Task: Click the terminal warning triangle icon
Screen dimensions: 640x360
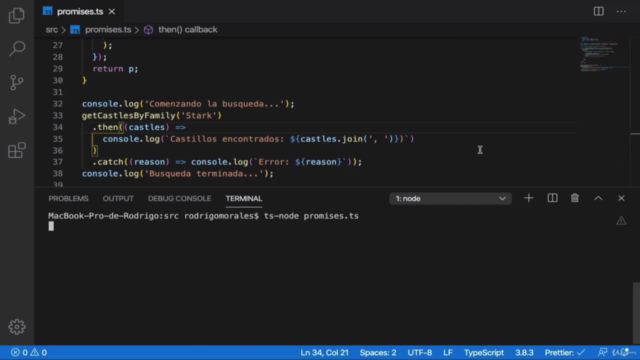Action: (621, 221)
